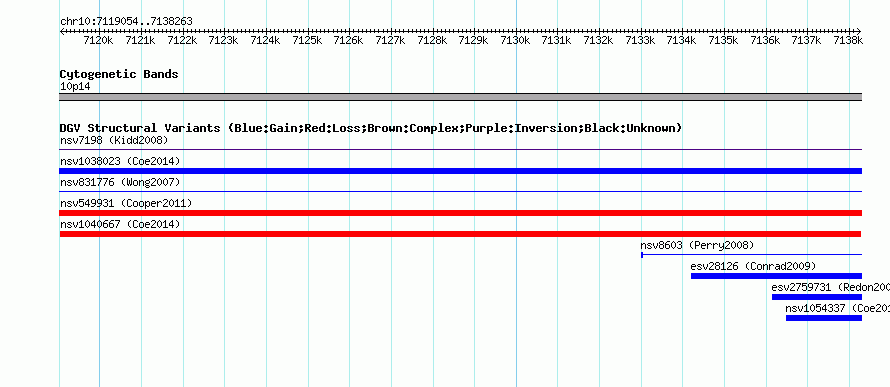890x387 pixels.
Task: Click the 7120k ruler tick label
Action: tap(98, 40)
